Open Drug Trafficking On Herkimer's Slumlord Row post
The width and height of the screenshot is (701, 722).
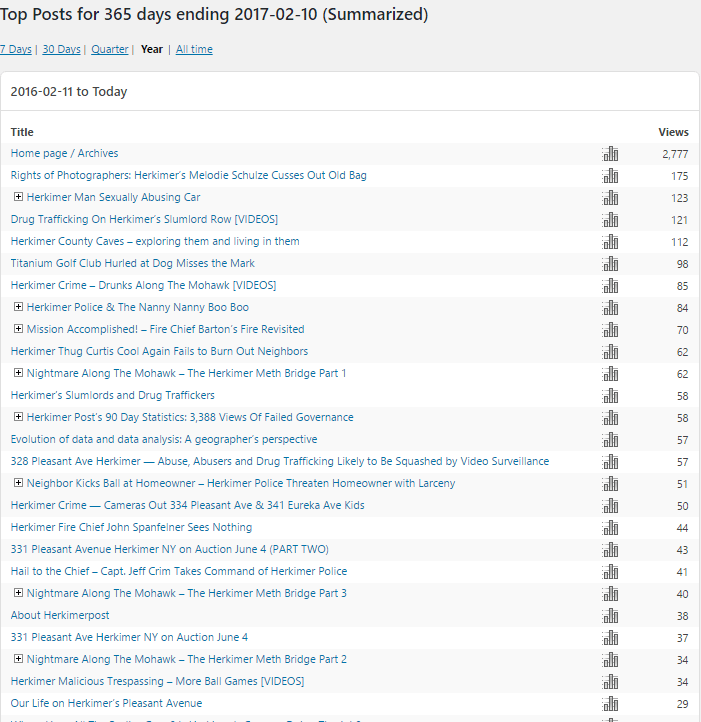pos(144,219)
